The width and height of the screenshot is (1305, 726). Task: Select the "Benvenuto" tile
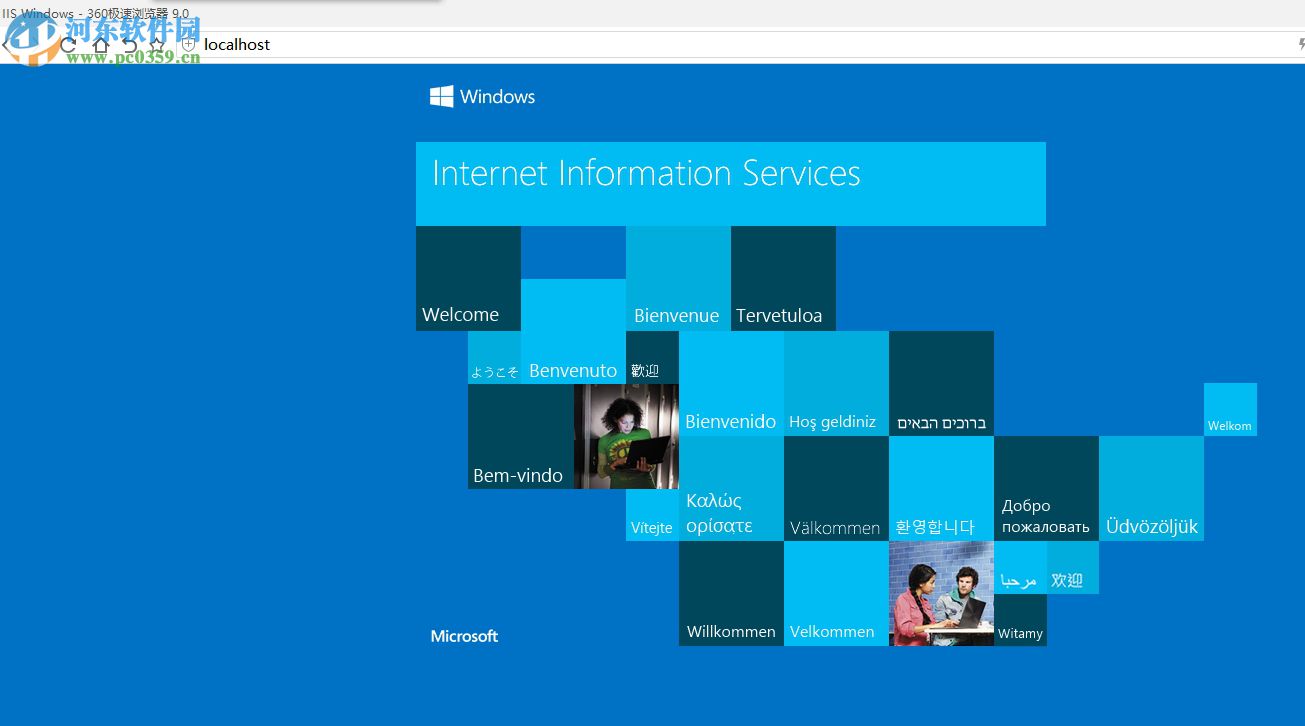pyautogui.click(x=573, y=331)
